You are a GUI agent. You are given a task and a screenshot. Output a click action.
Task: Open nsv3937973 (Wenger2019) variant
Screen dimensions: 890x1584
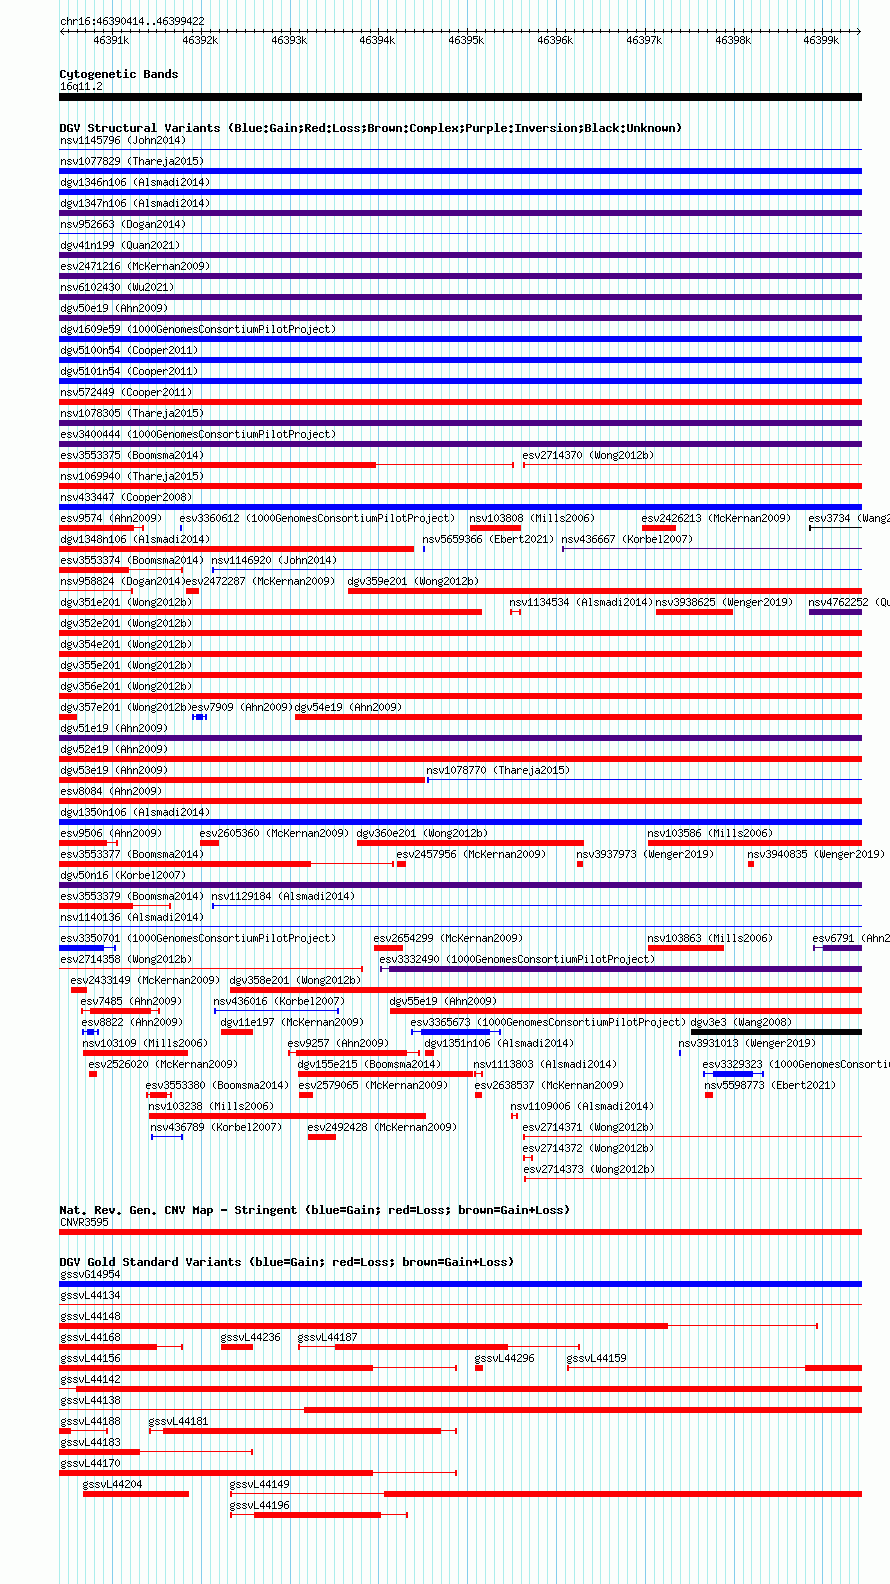645,854
